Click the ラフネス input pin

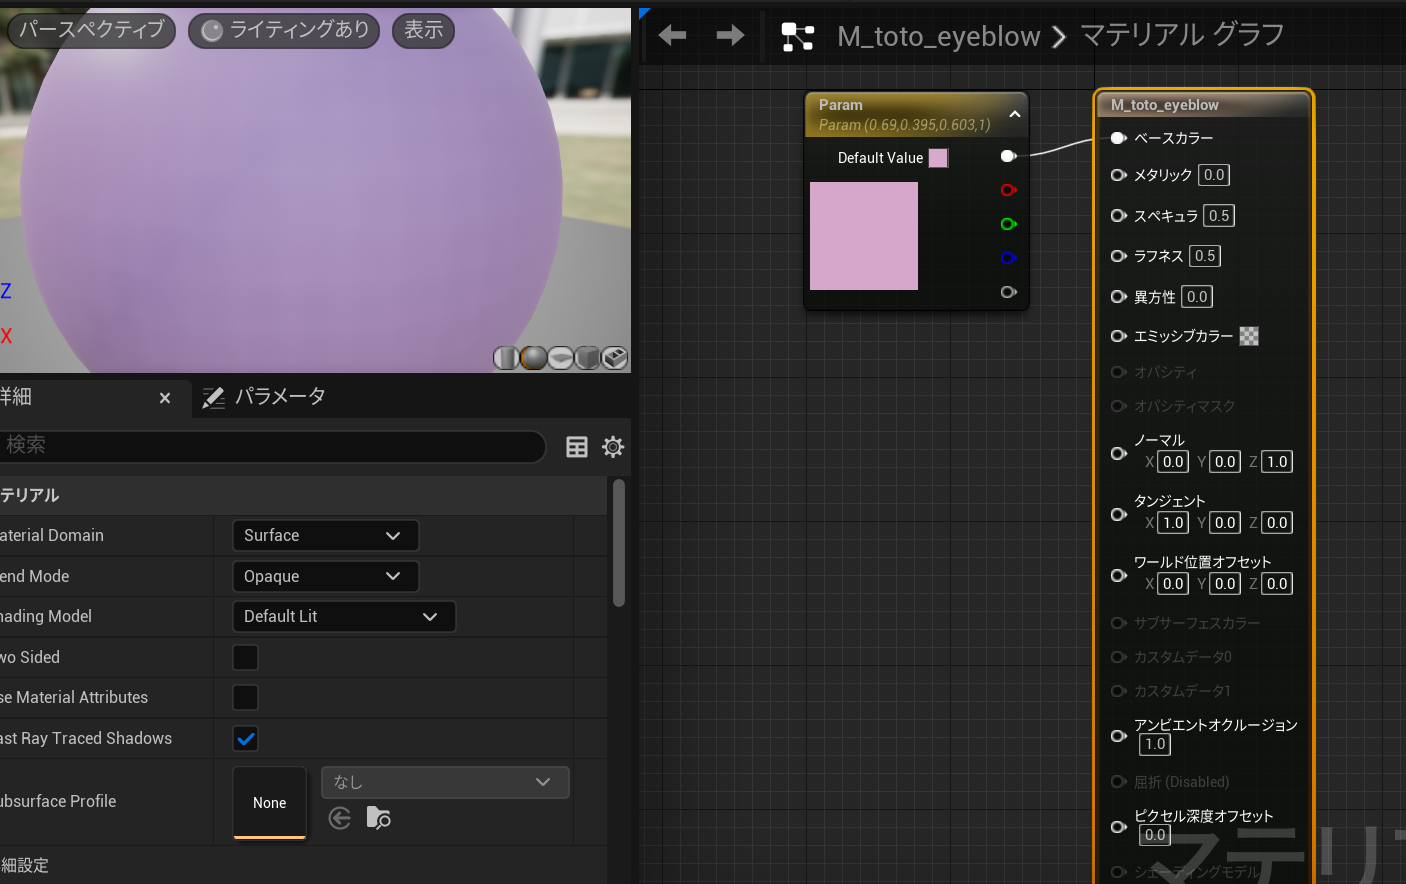(x=1119, y=256)
